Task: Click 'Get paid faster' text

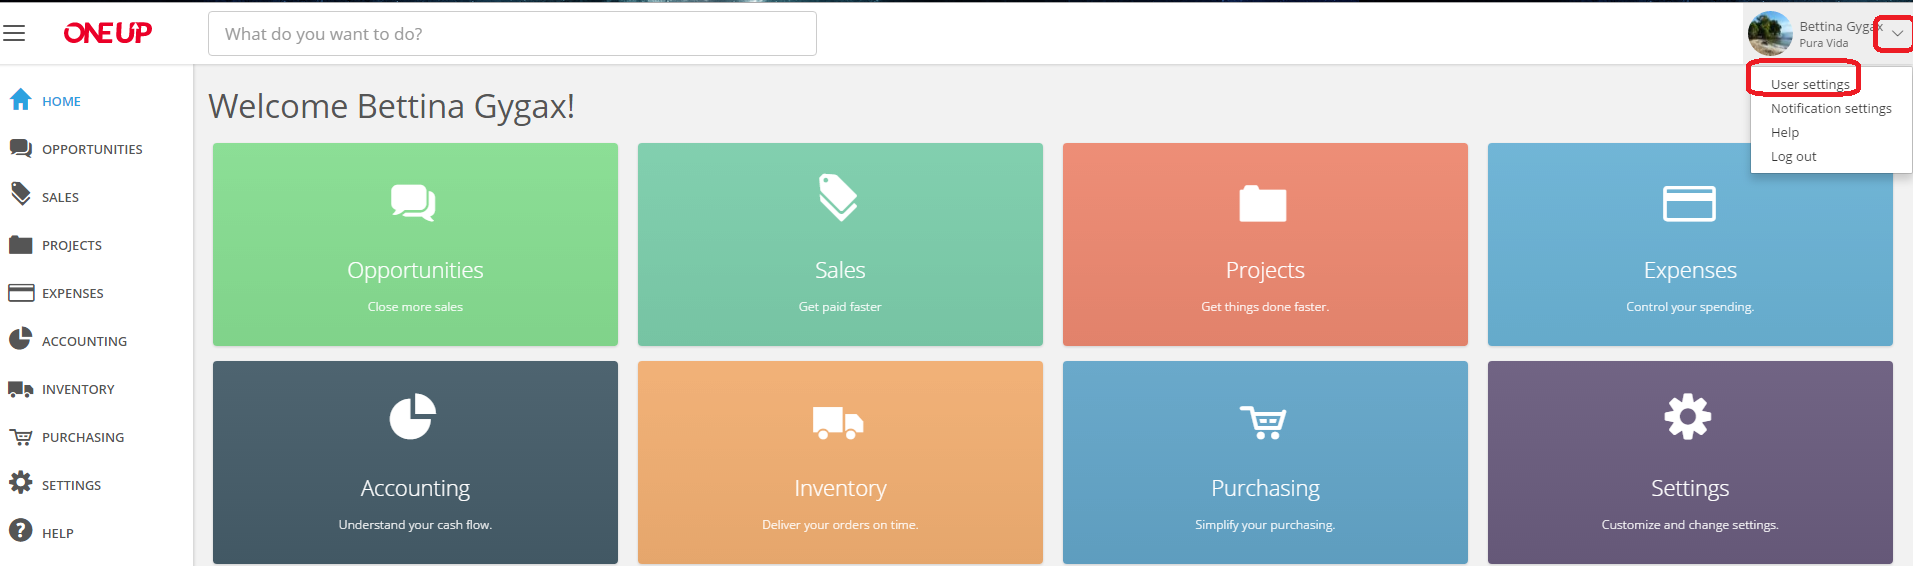Action: (x=840, y=307)
